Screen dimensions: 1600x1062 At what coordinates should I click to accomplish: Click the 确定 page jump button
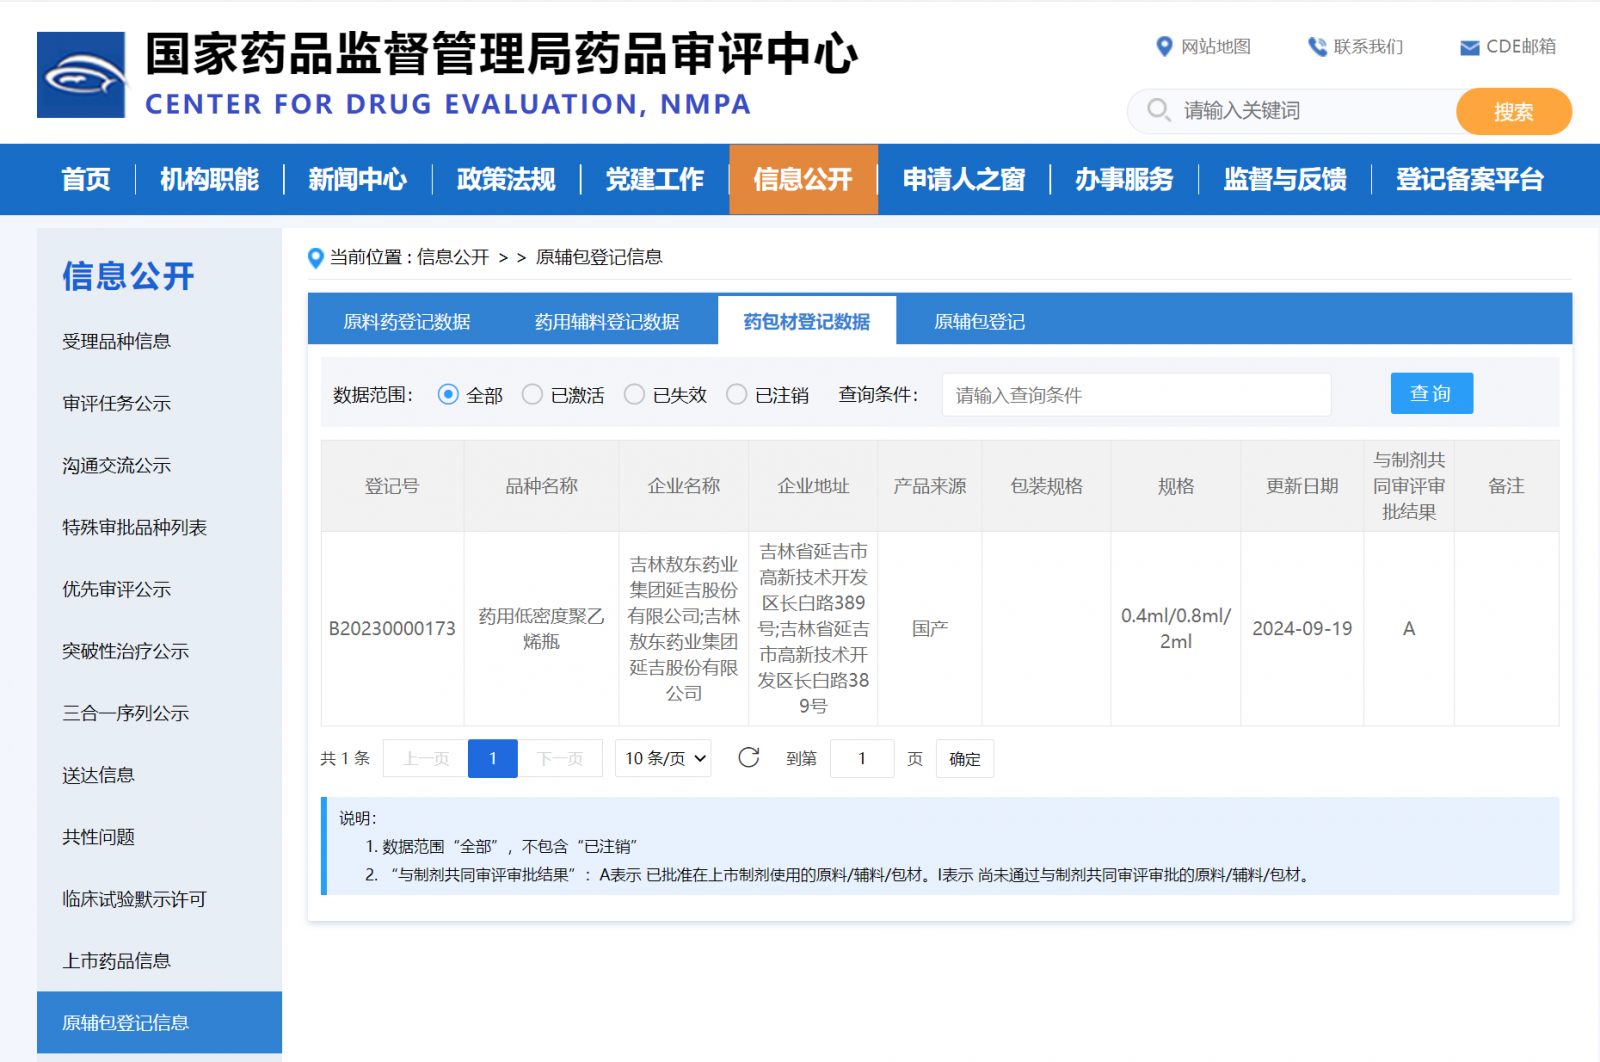click(x=965, y=759)
